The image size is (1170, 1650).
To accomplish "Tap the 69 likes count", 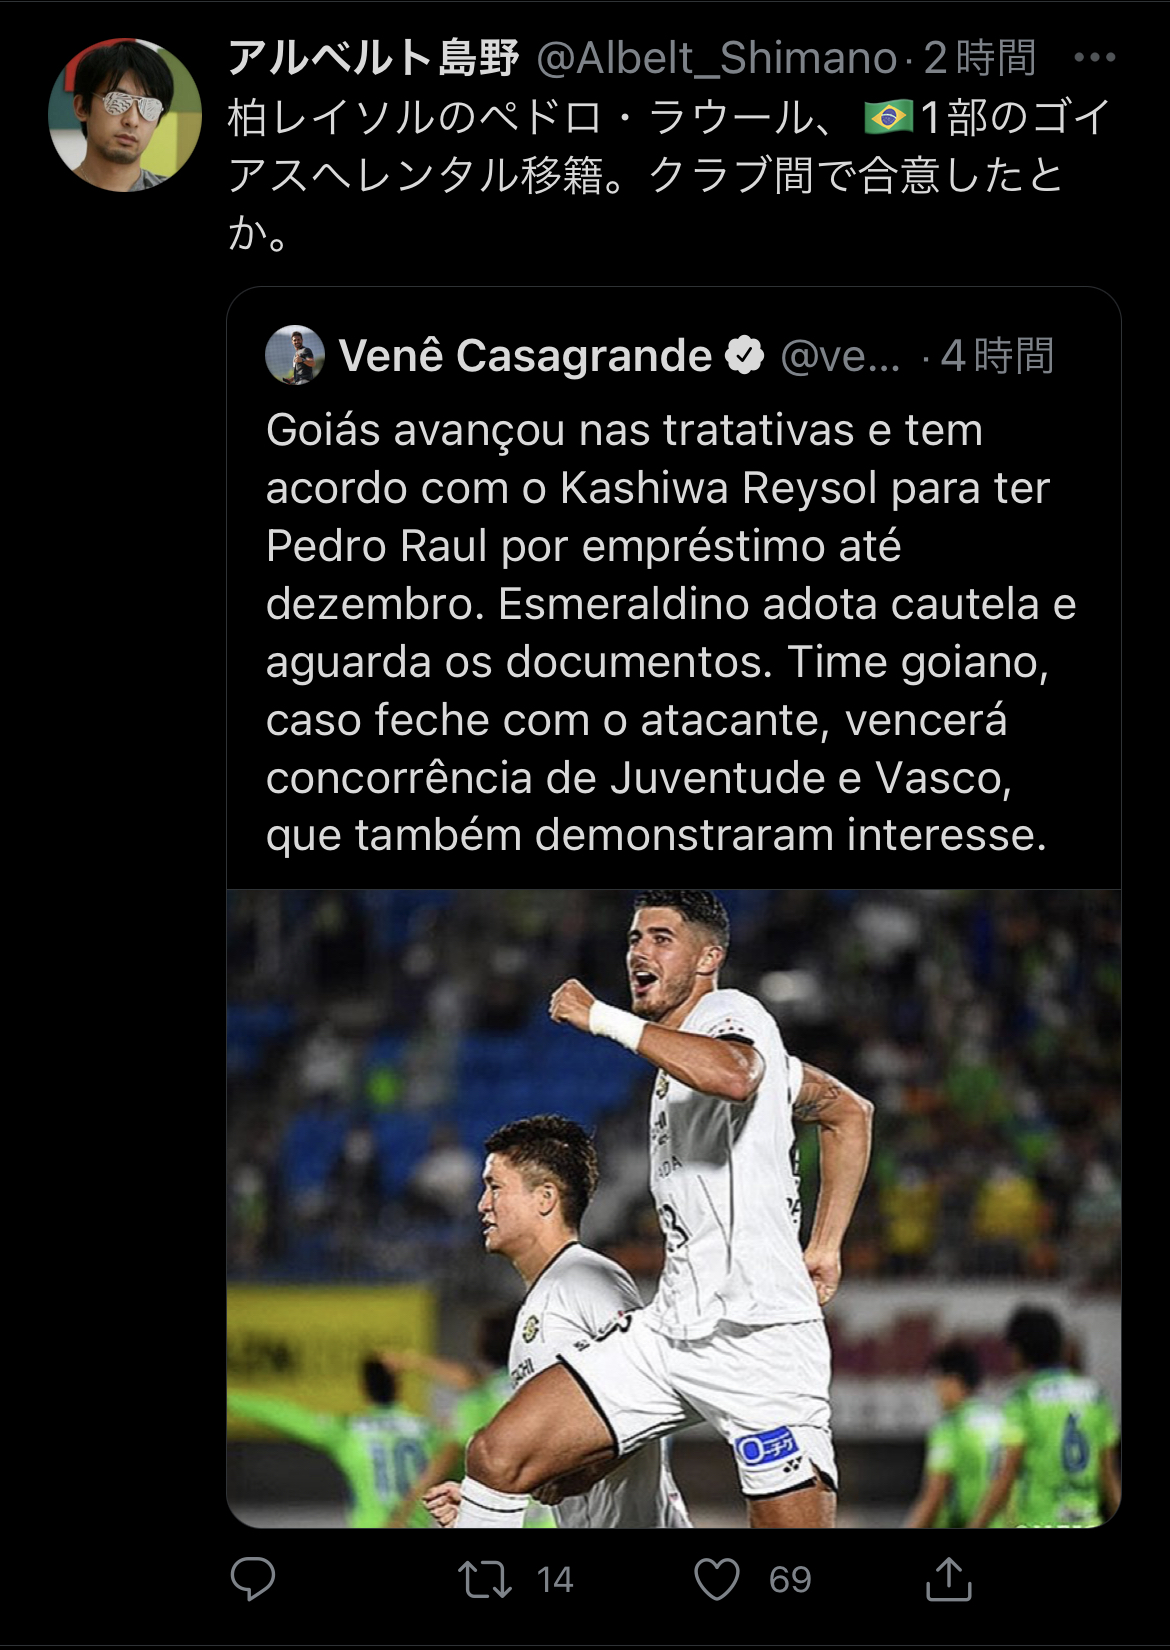I will (x=790, y=1580).
